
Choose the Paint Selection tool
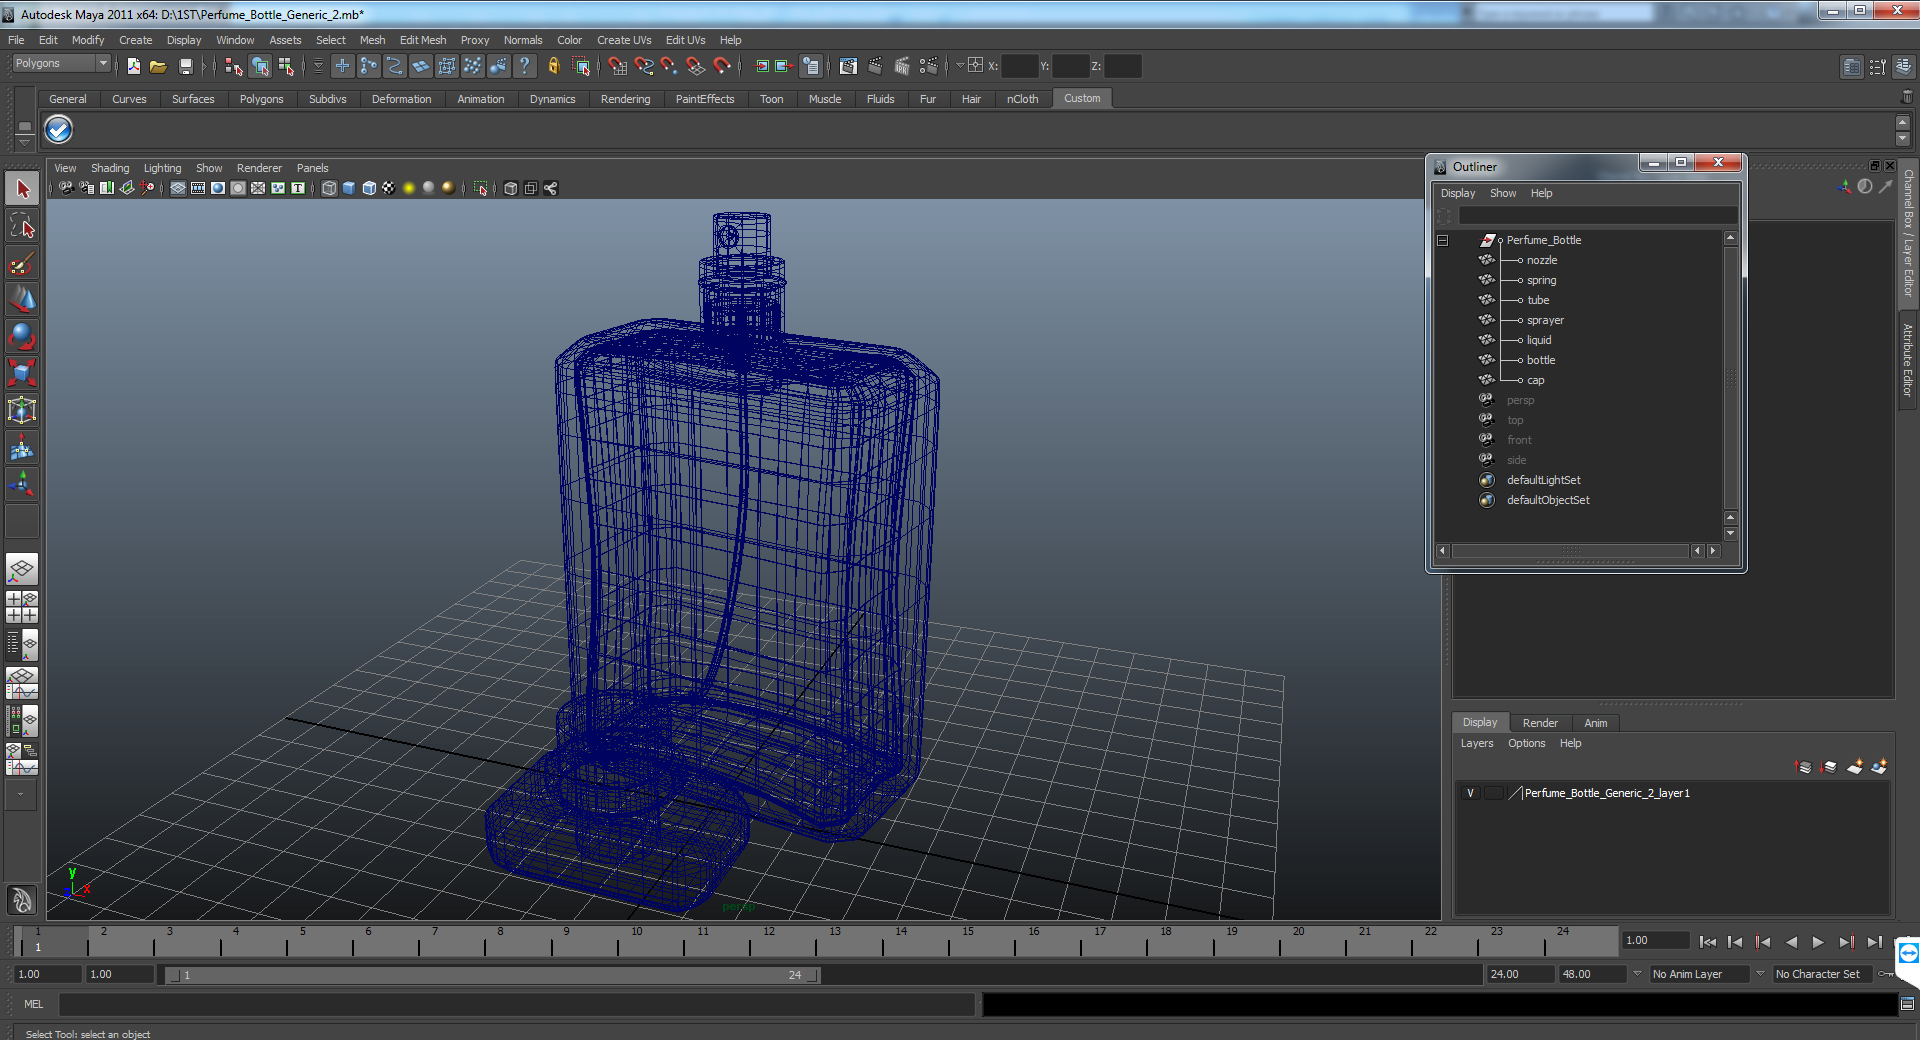pos(22,263)
